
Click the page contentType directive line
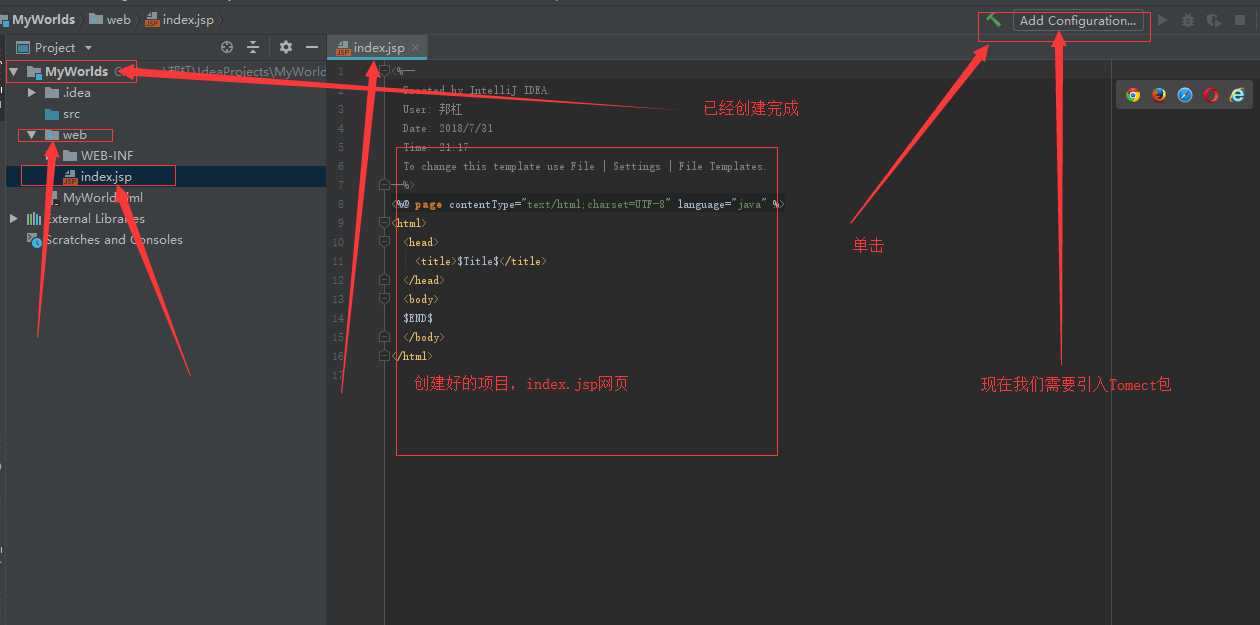588,204
